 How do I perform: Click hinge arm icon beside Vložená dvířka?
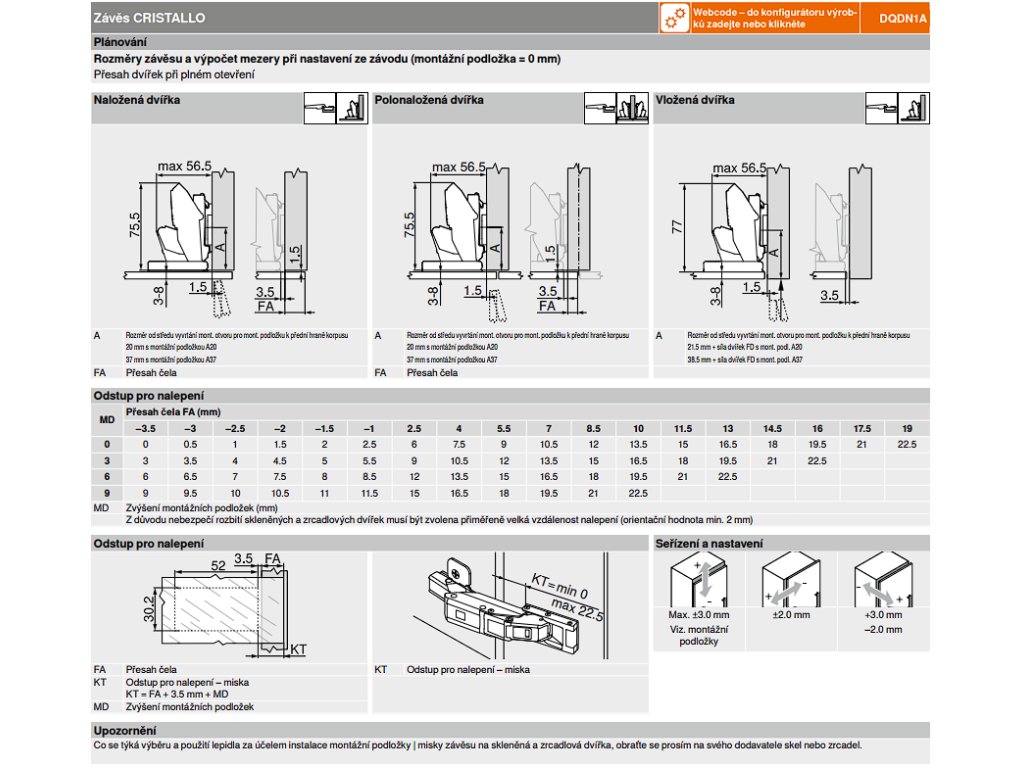(880, 106)
